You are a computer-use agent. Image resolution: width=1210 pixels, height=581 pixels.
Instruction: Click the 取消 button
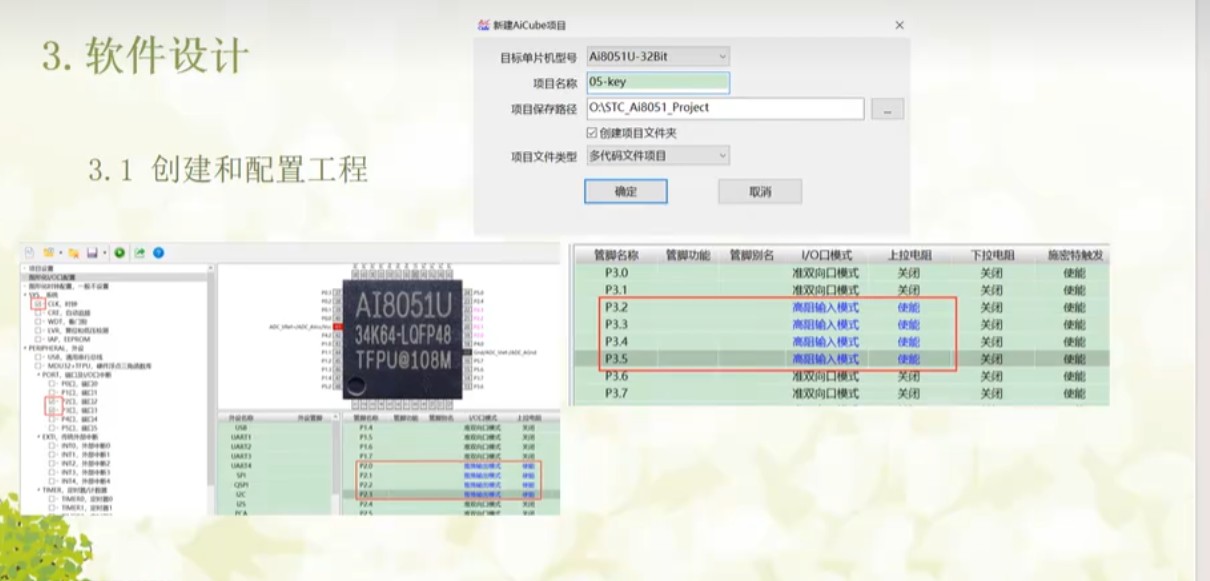pyautogui.click(x=758, y=191)
